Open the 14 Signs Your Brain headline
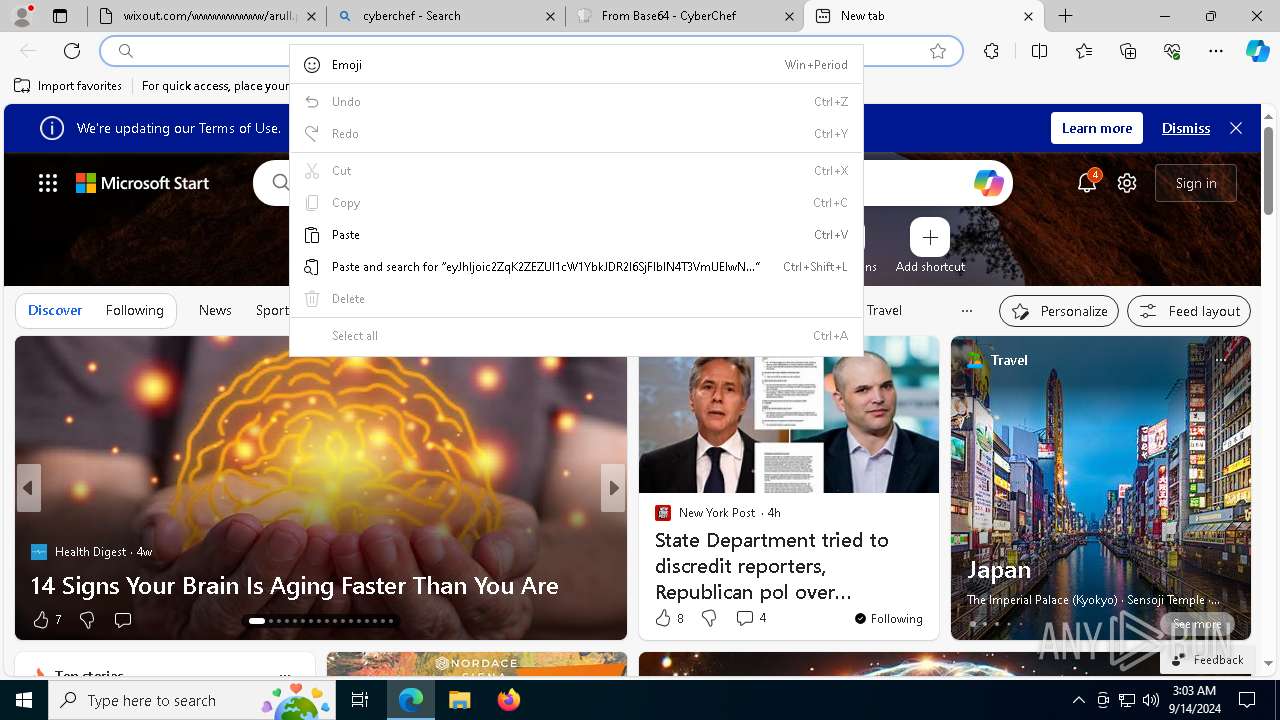The height and width of the screenshot is (720, 1280). 294,585
